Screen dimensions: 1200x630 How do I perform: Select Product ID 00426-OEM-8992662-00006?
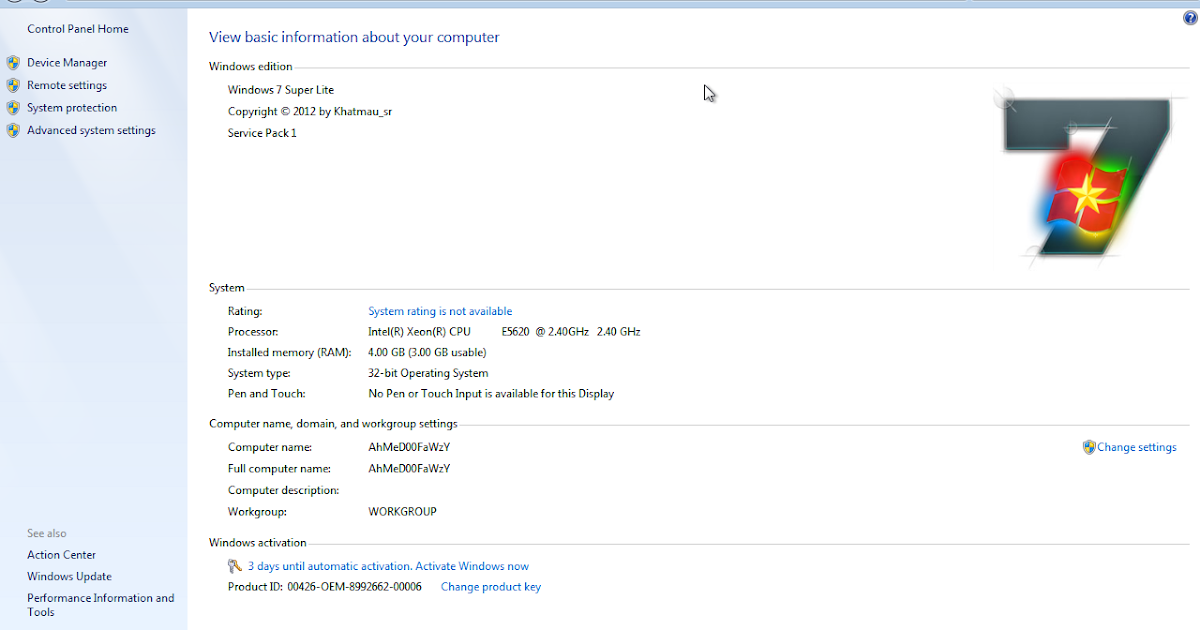pyautogui.click(x=325, y=587)
